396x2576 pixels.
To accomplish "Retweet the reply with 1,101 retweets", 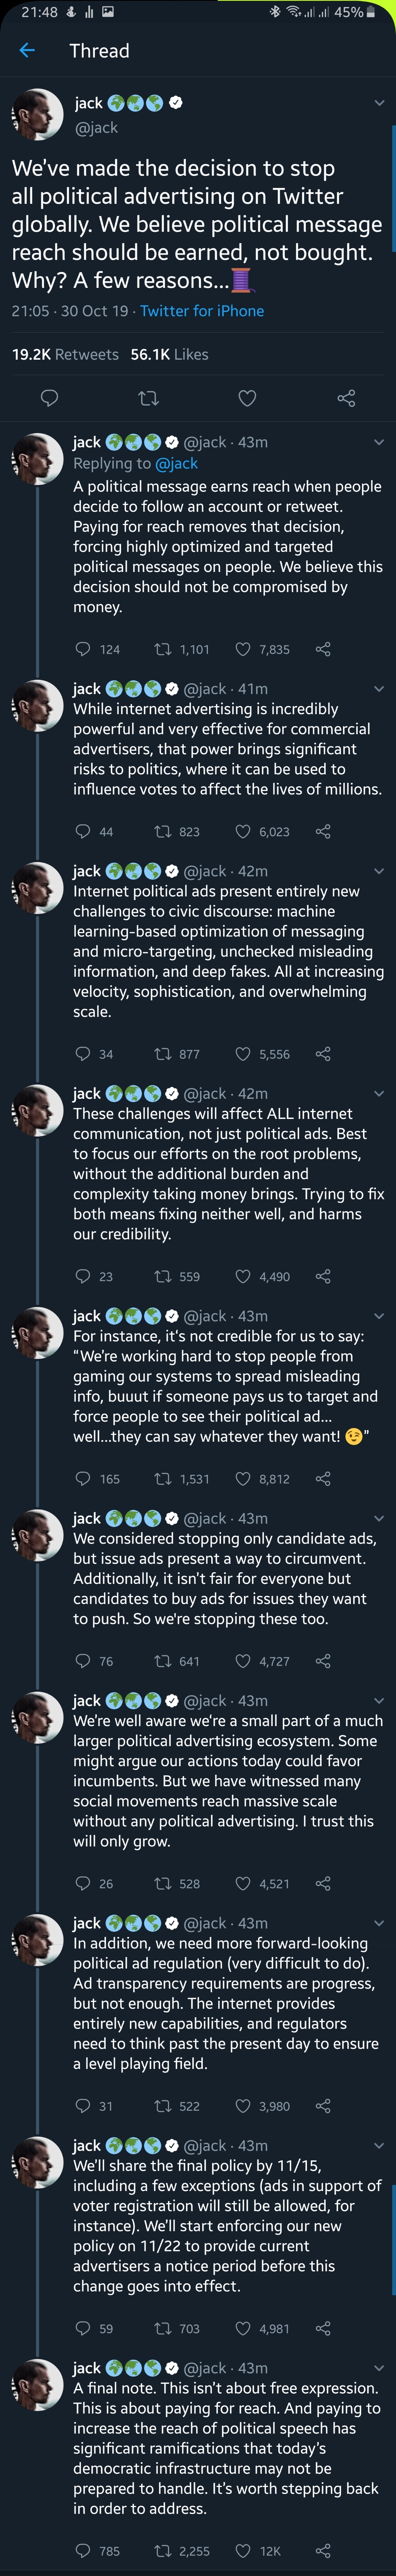I will point(162,649).
